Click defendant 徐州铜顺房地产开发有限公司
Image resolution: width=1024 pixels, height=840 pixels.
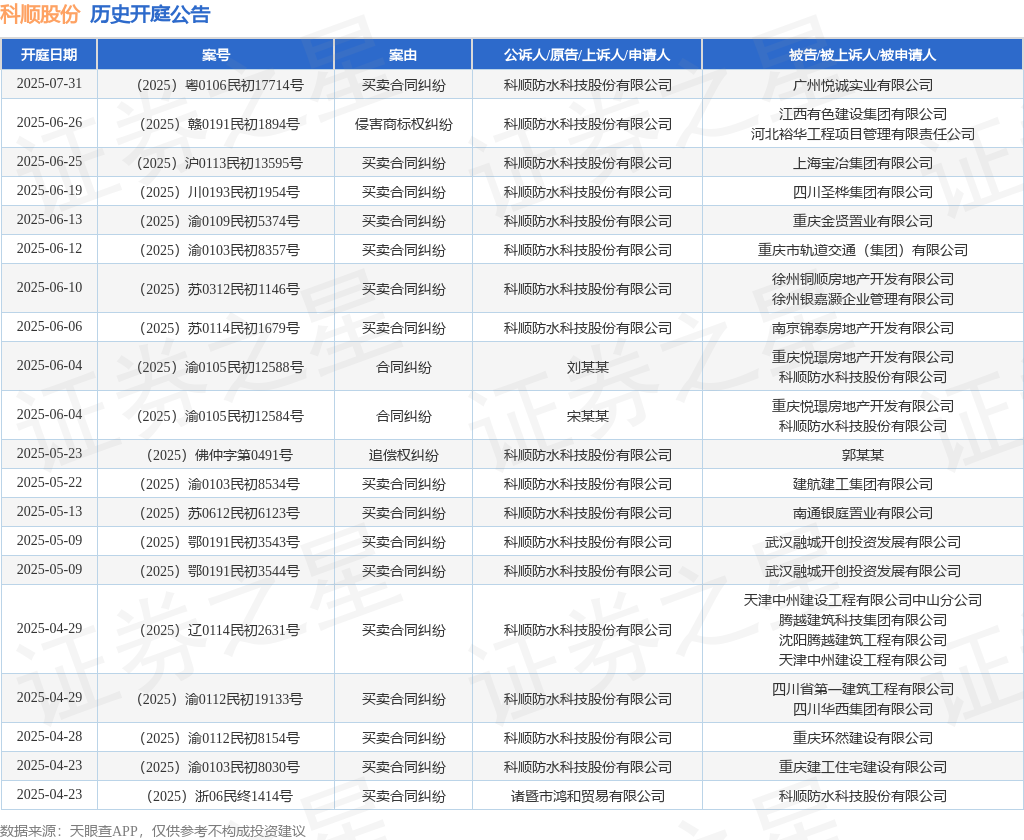(x=862, y=280)
